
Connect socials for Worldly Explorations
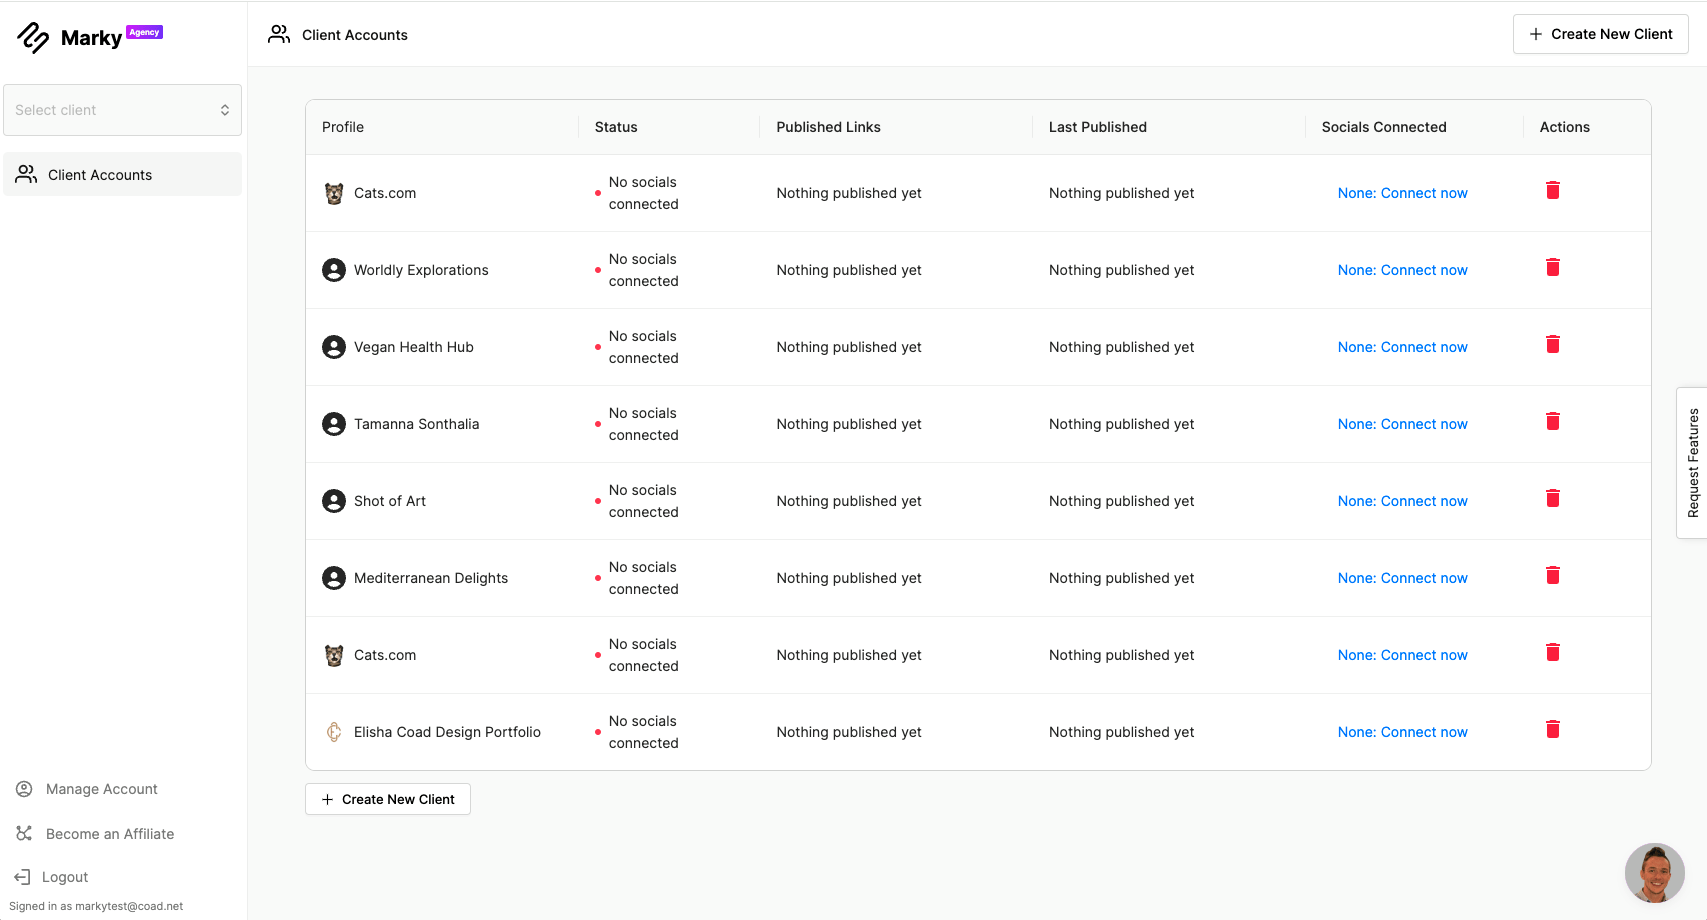pyautogui.click(x=1402, y=270)
